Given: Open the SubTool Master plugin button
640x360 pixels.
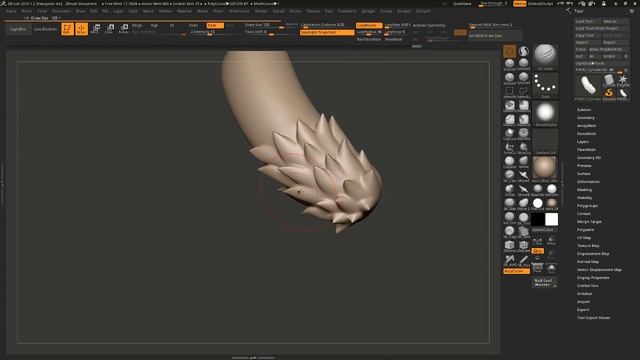Looking at the screenshot, I should click(545, 282).
